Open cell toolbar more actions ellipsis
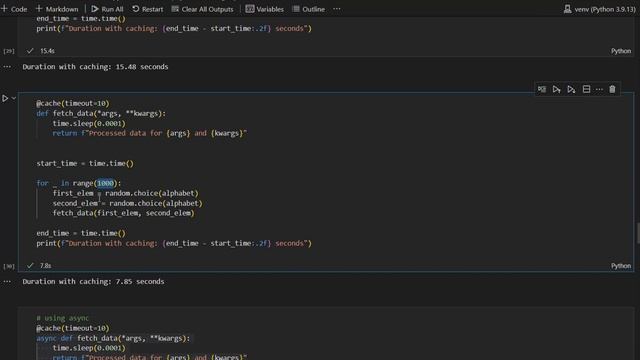This screenshot has width=640, height=360. point(599,89)
